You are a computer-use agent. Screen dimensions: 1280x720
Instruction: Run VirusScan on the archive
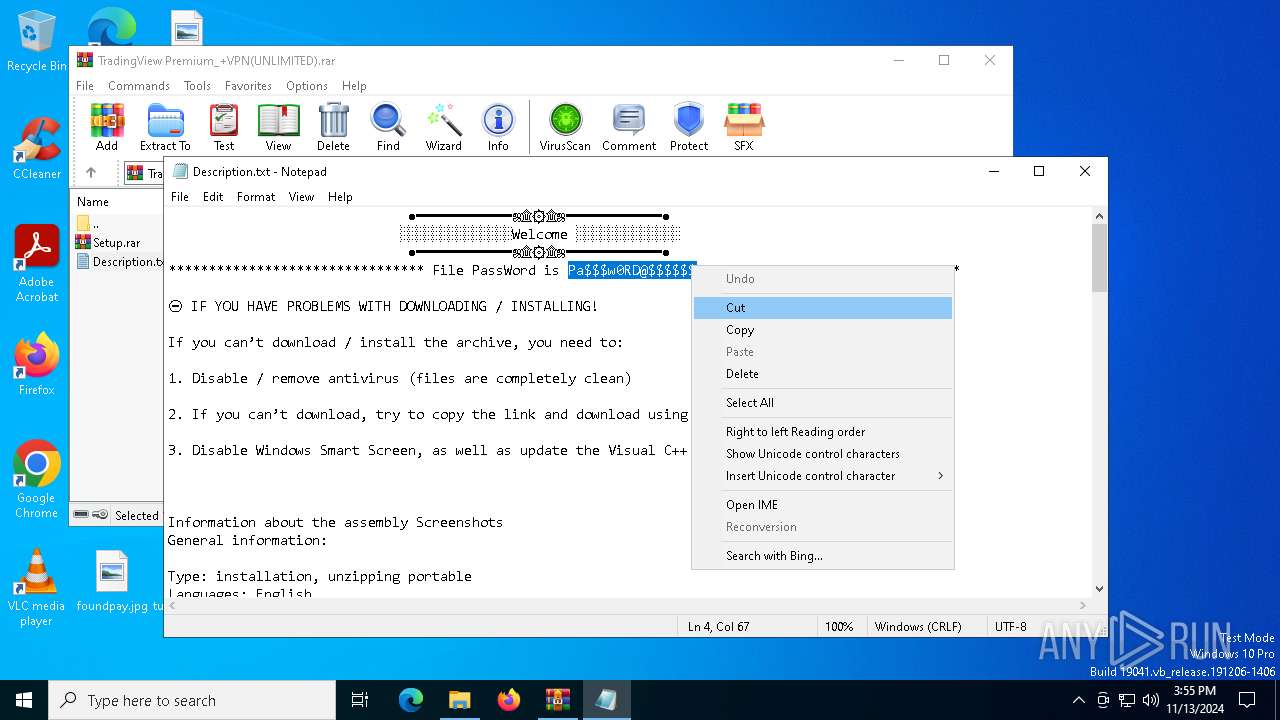[x=565, y=127]
